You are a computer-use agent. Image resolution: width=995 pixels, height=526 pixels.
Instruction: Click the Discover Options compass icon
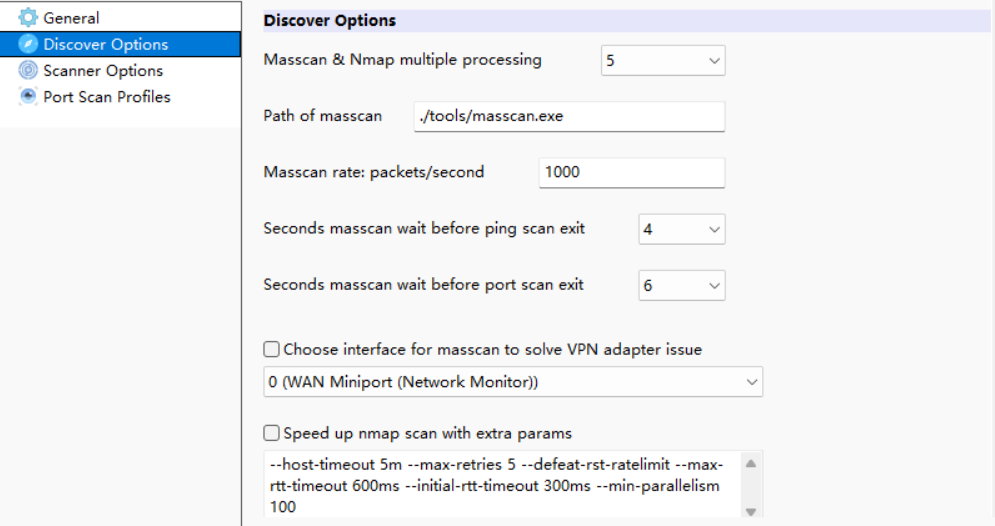tap(28, 44)
